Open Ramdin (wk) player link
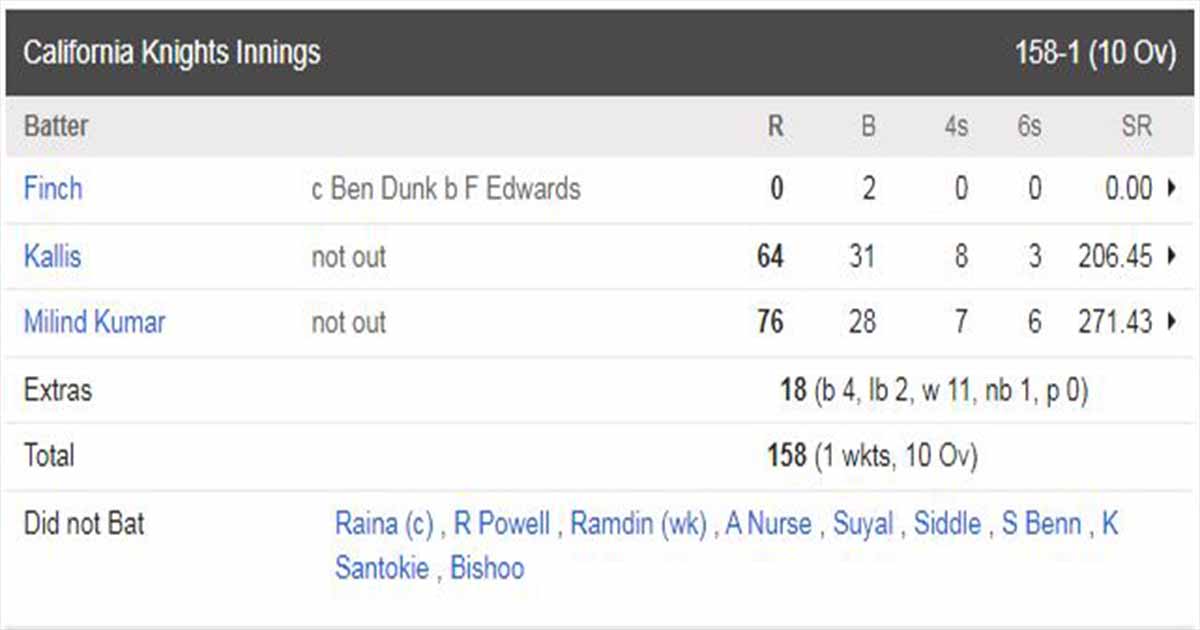The image size is (1200, 630). coord(639,523)
